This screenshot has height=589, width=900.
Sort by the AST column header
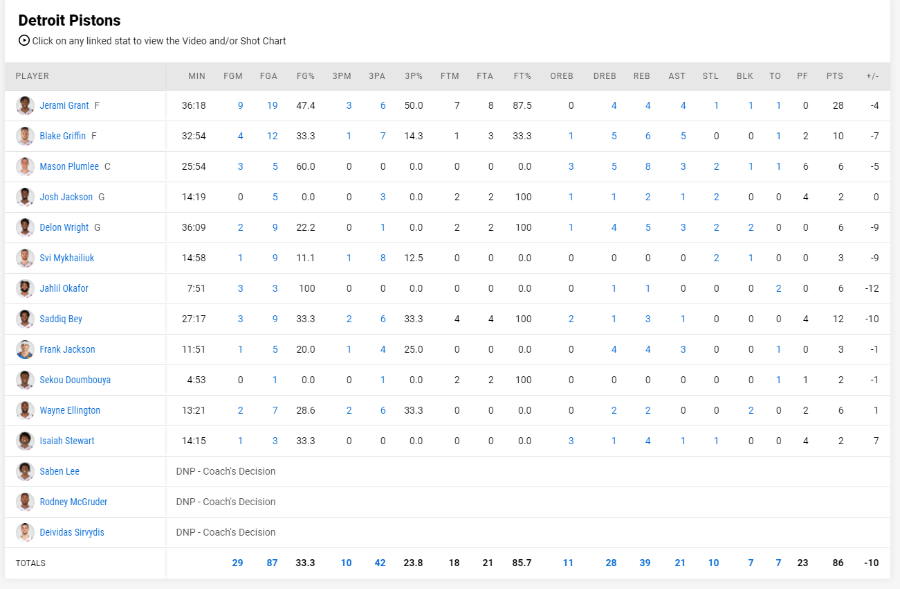point(677,76)
